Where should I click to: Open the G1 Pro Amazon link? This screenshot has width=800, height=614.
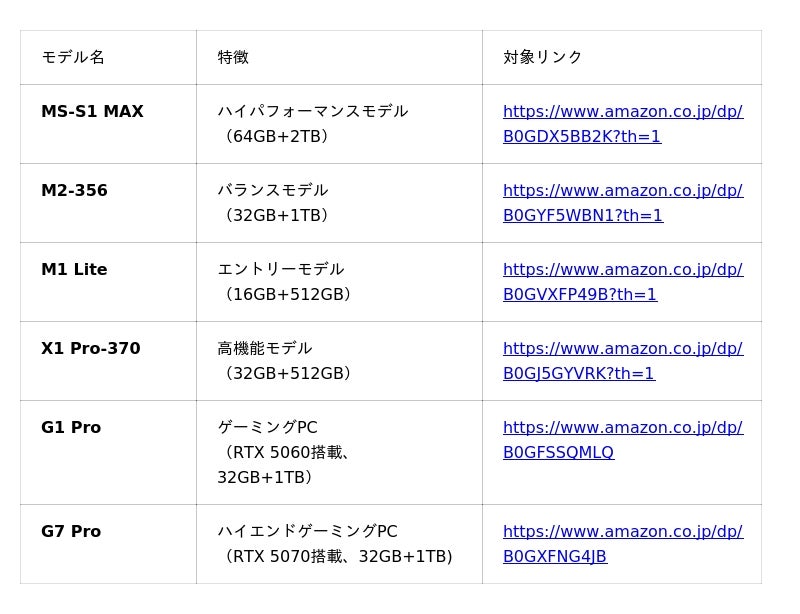623,440
